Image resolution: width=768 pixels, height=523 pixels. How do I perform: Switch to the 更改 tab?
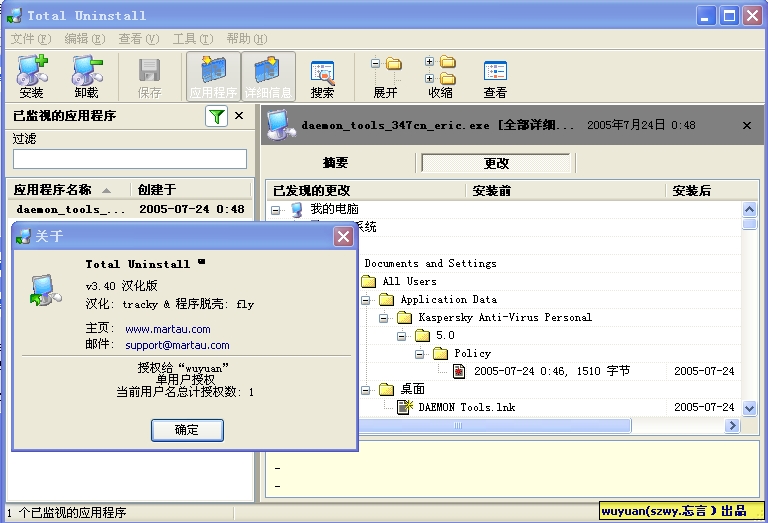[496, 163]
